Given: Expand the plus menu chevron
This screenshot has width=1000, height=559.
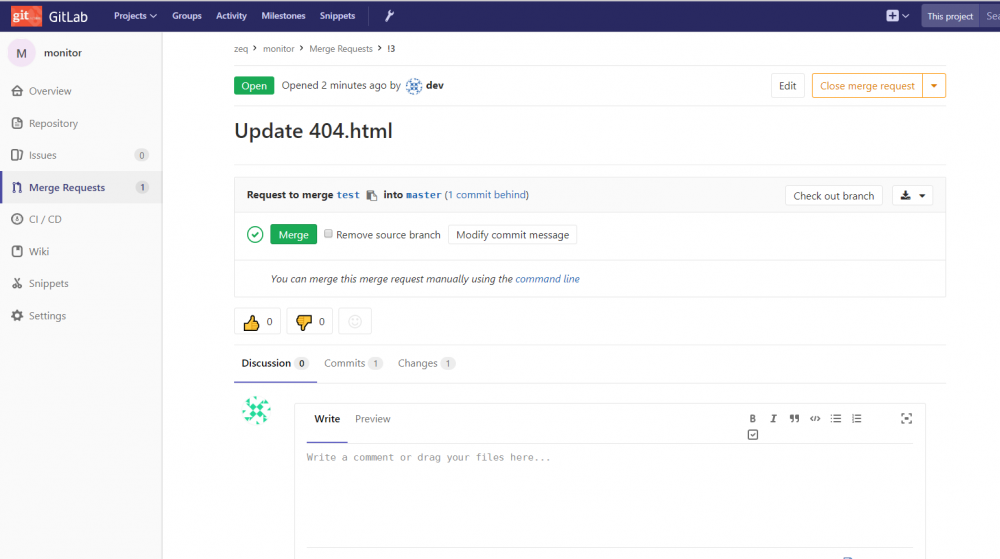Looking at the screenshot, I should (x=906, y=16).
